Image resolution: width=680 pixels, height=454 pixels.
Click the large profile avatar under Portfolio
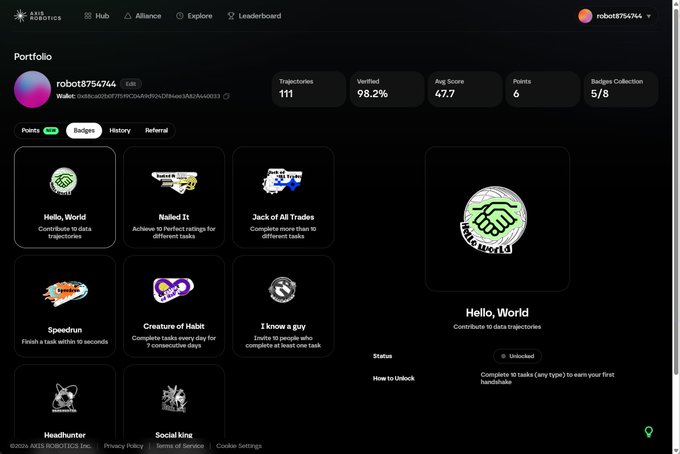point(32,89)
